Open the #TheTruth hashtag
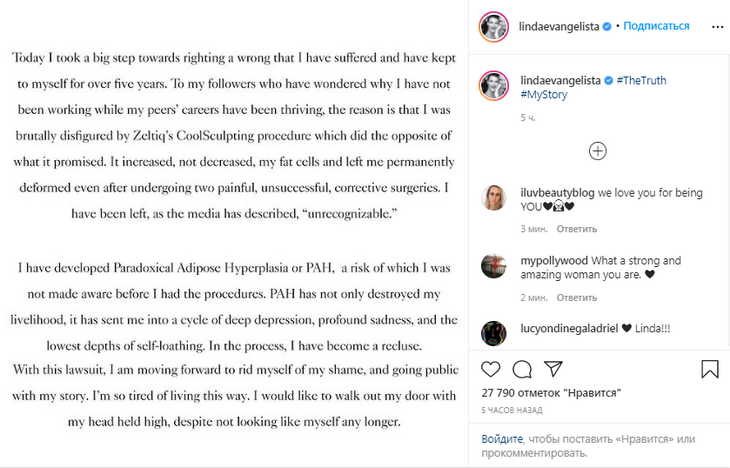This screenshot has width=730, height=468. tap(641, 80)
